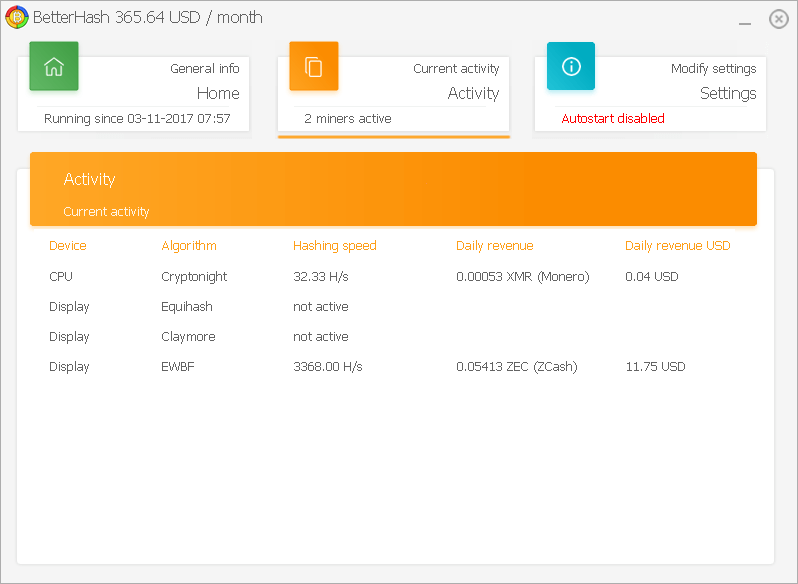Select the Activity tab label
Viewport: 798px width, 584px height.
point(472,93)
